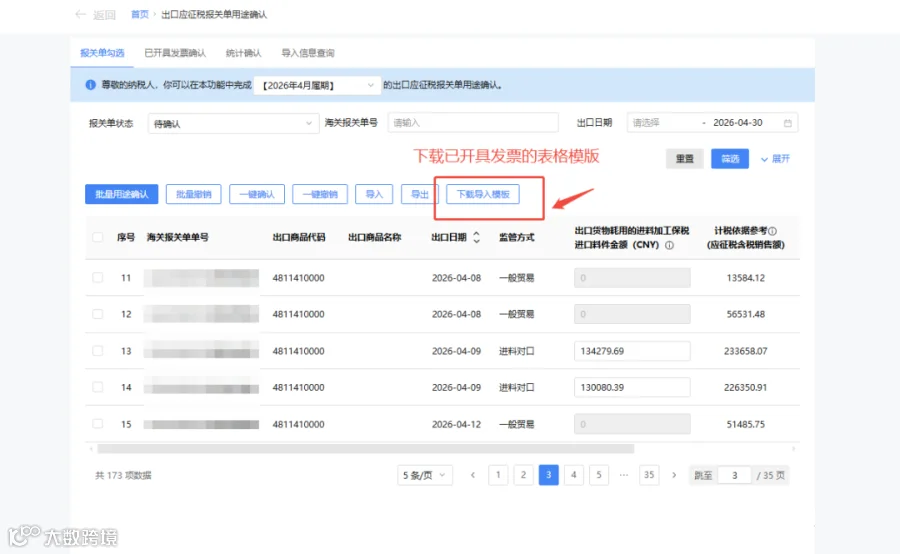900x554 pixels.
Task: Click the pagination ellipsis to jump pages
Action: pyautogui.click(x=624, y=475)
